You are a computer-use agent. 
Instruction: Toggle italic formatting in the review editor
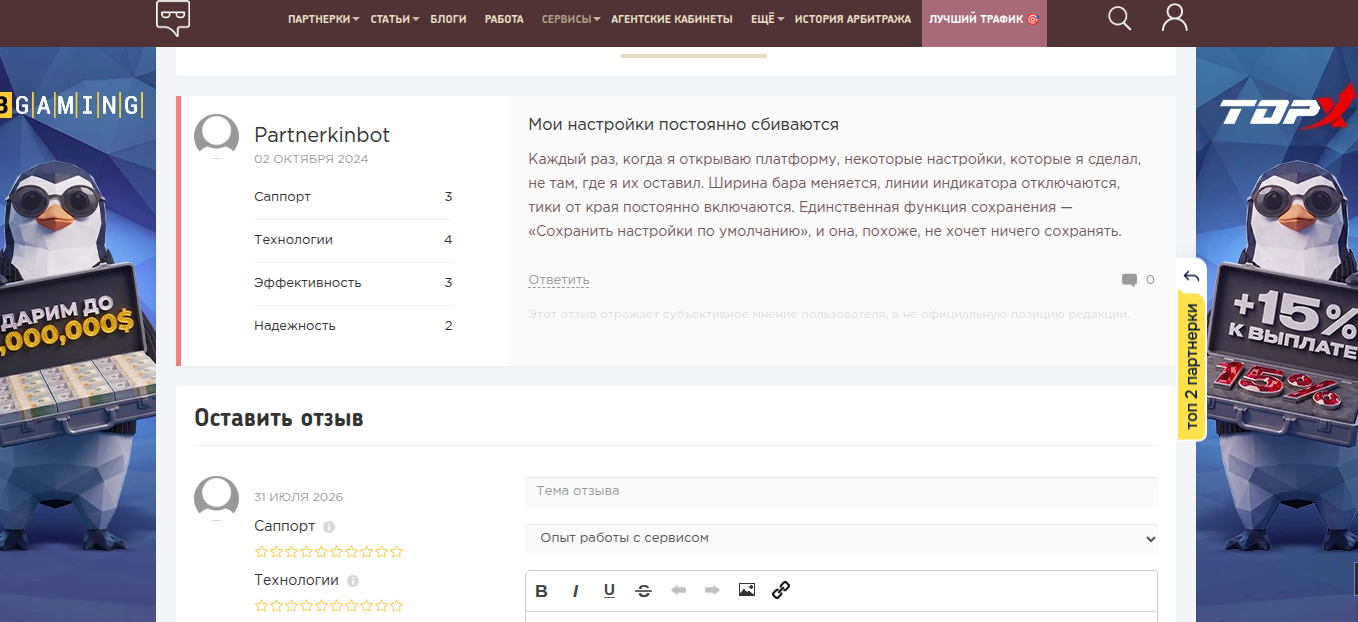575,591
